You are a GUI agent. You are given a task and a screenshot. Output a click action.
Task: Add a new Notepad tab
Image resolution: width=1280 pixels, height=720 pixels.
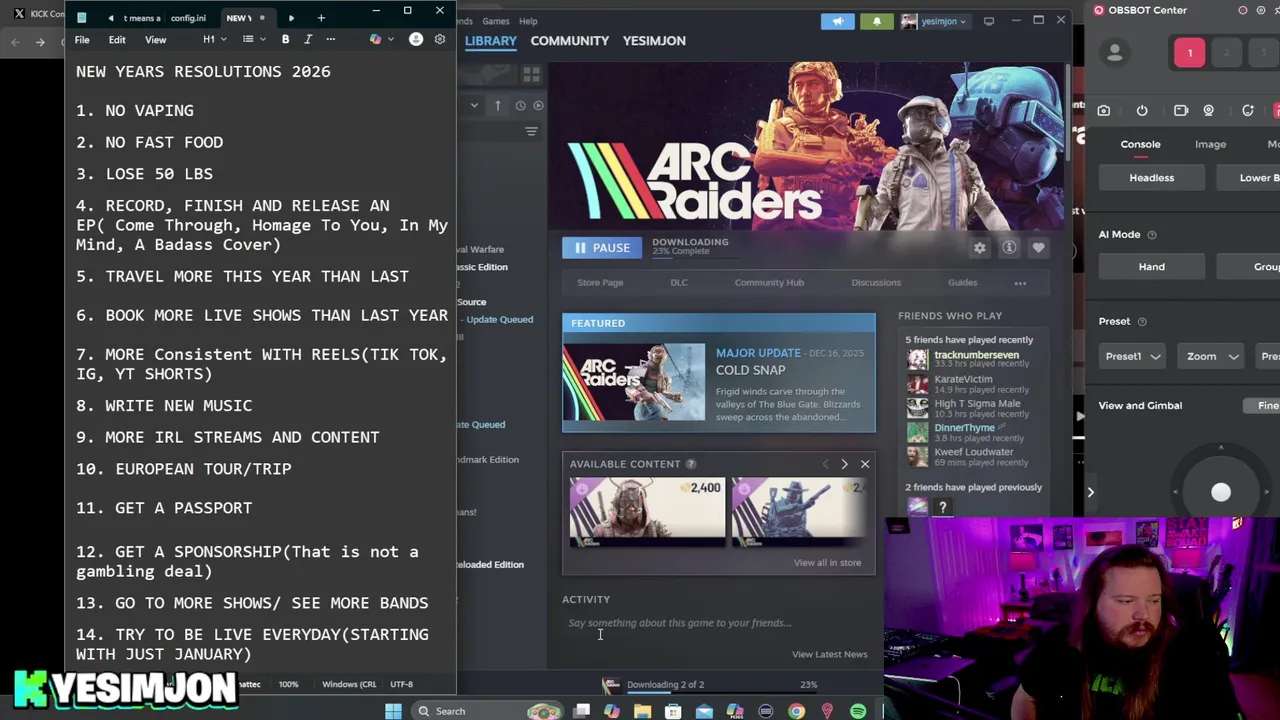coord(321,17)
